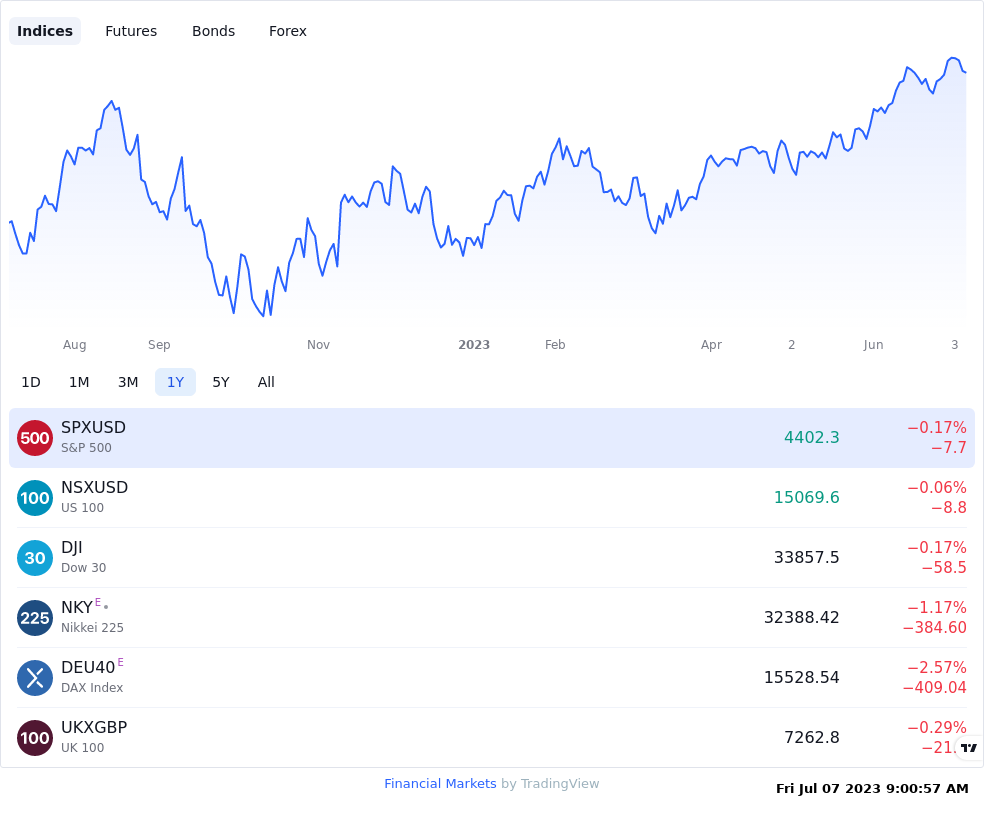Click the S&P 500 red logo icon
984x820 pixels.
point(35,438)
